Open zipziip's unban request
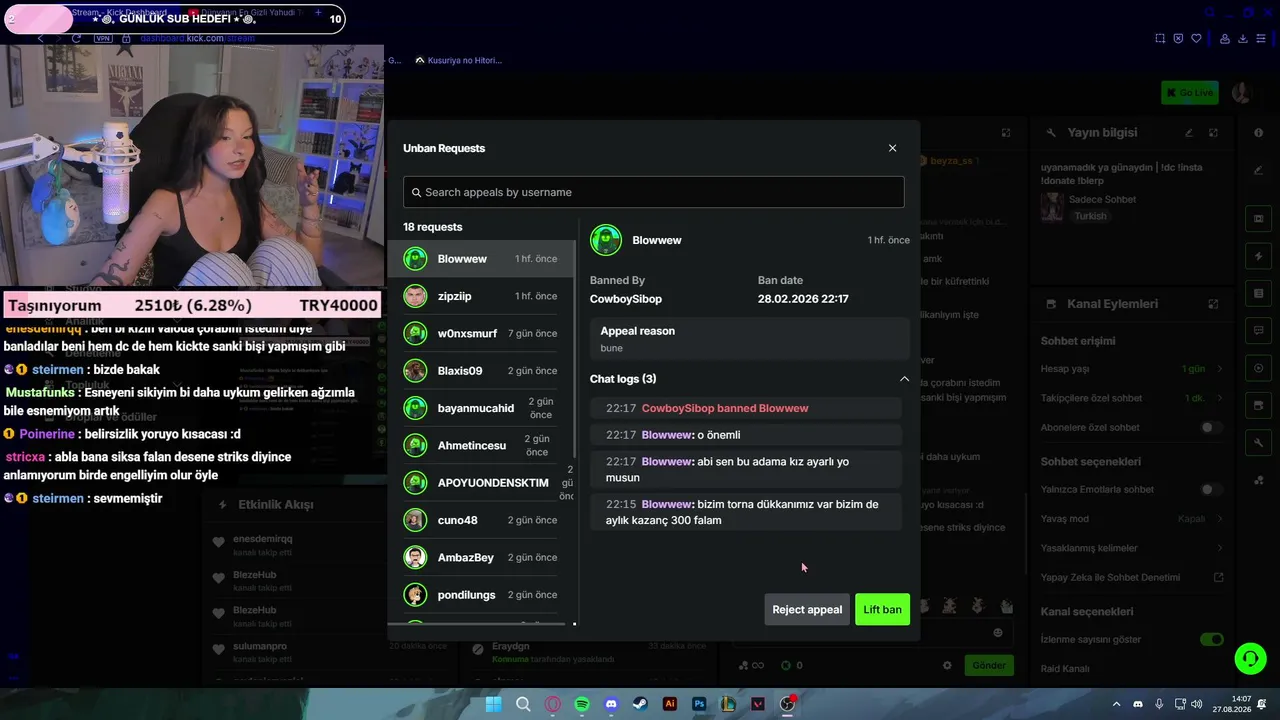 pyautogui.click(x=482, y=296)
